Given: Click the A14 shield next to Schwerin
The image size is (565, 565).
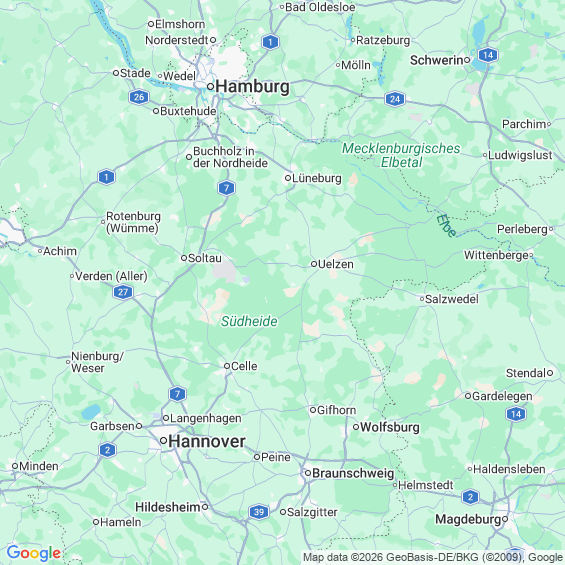Looking at the screenshot, I should pos(488,55).
